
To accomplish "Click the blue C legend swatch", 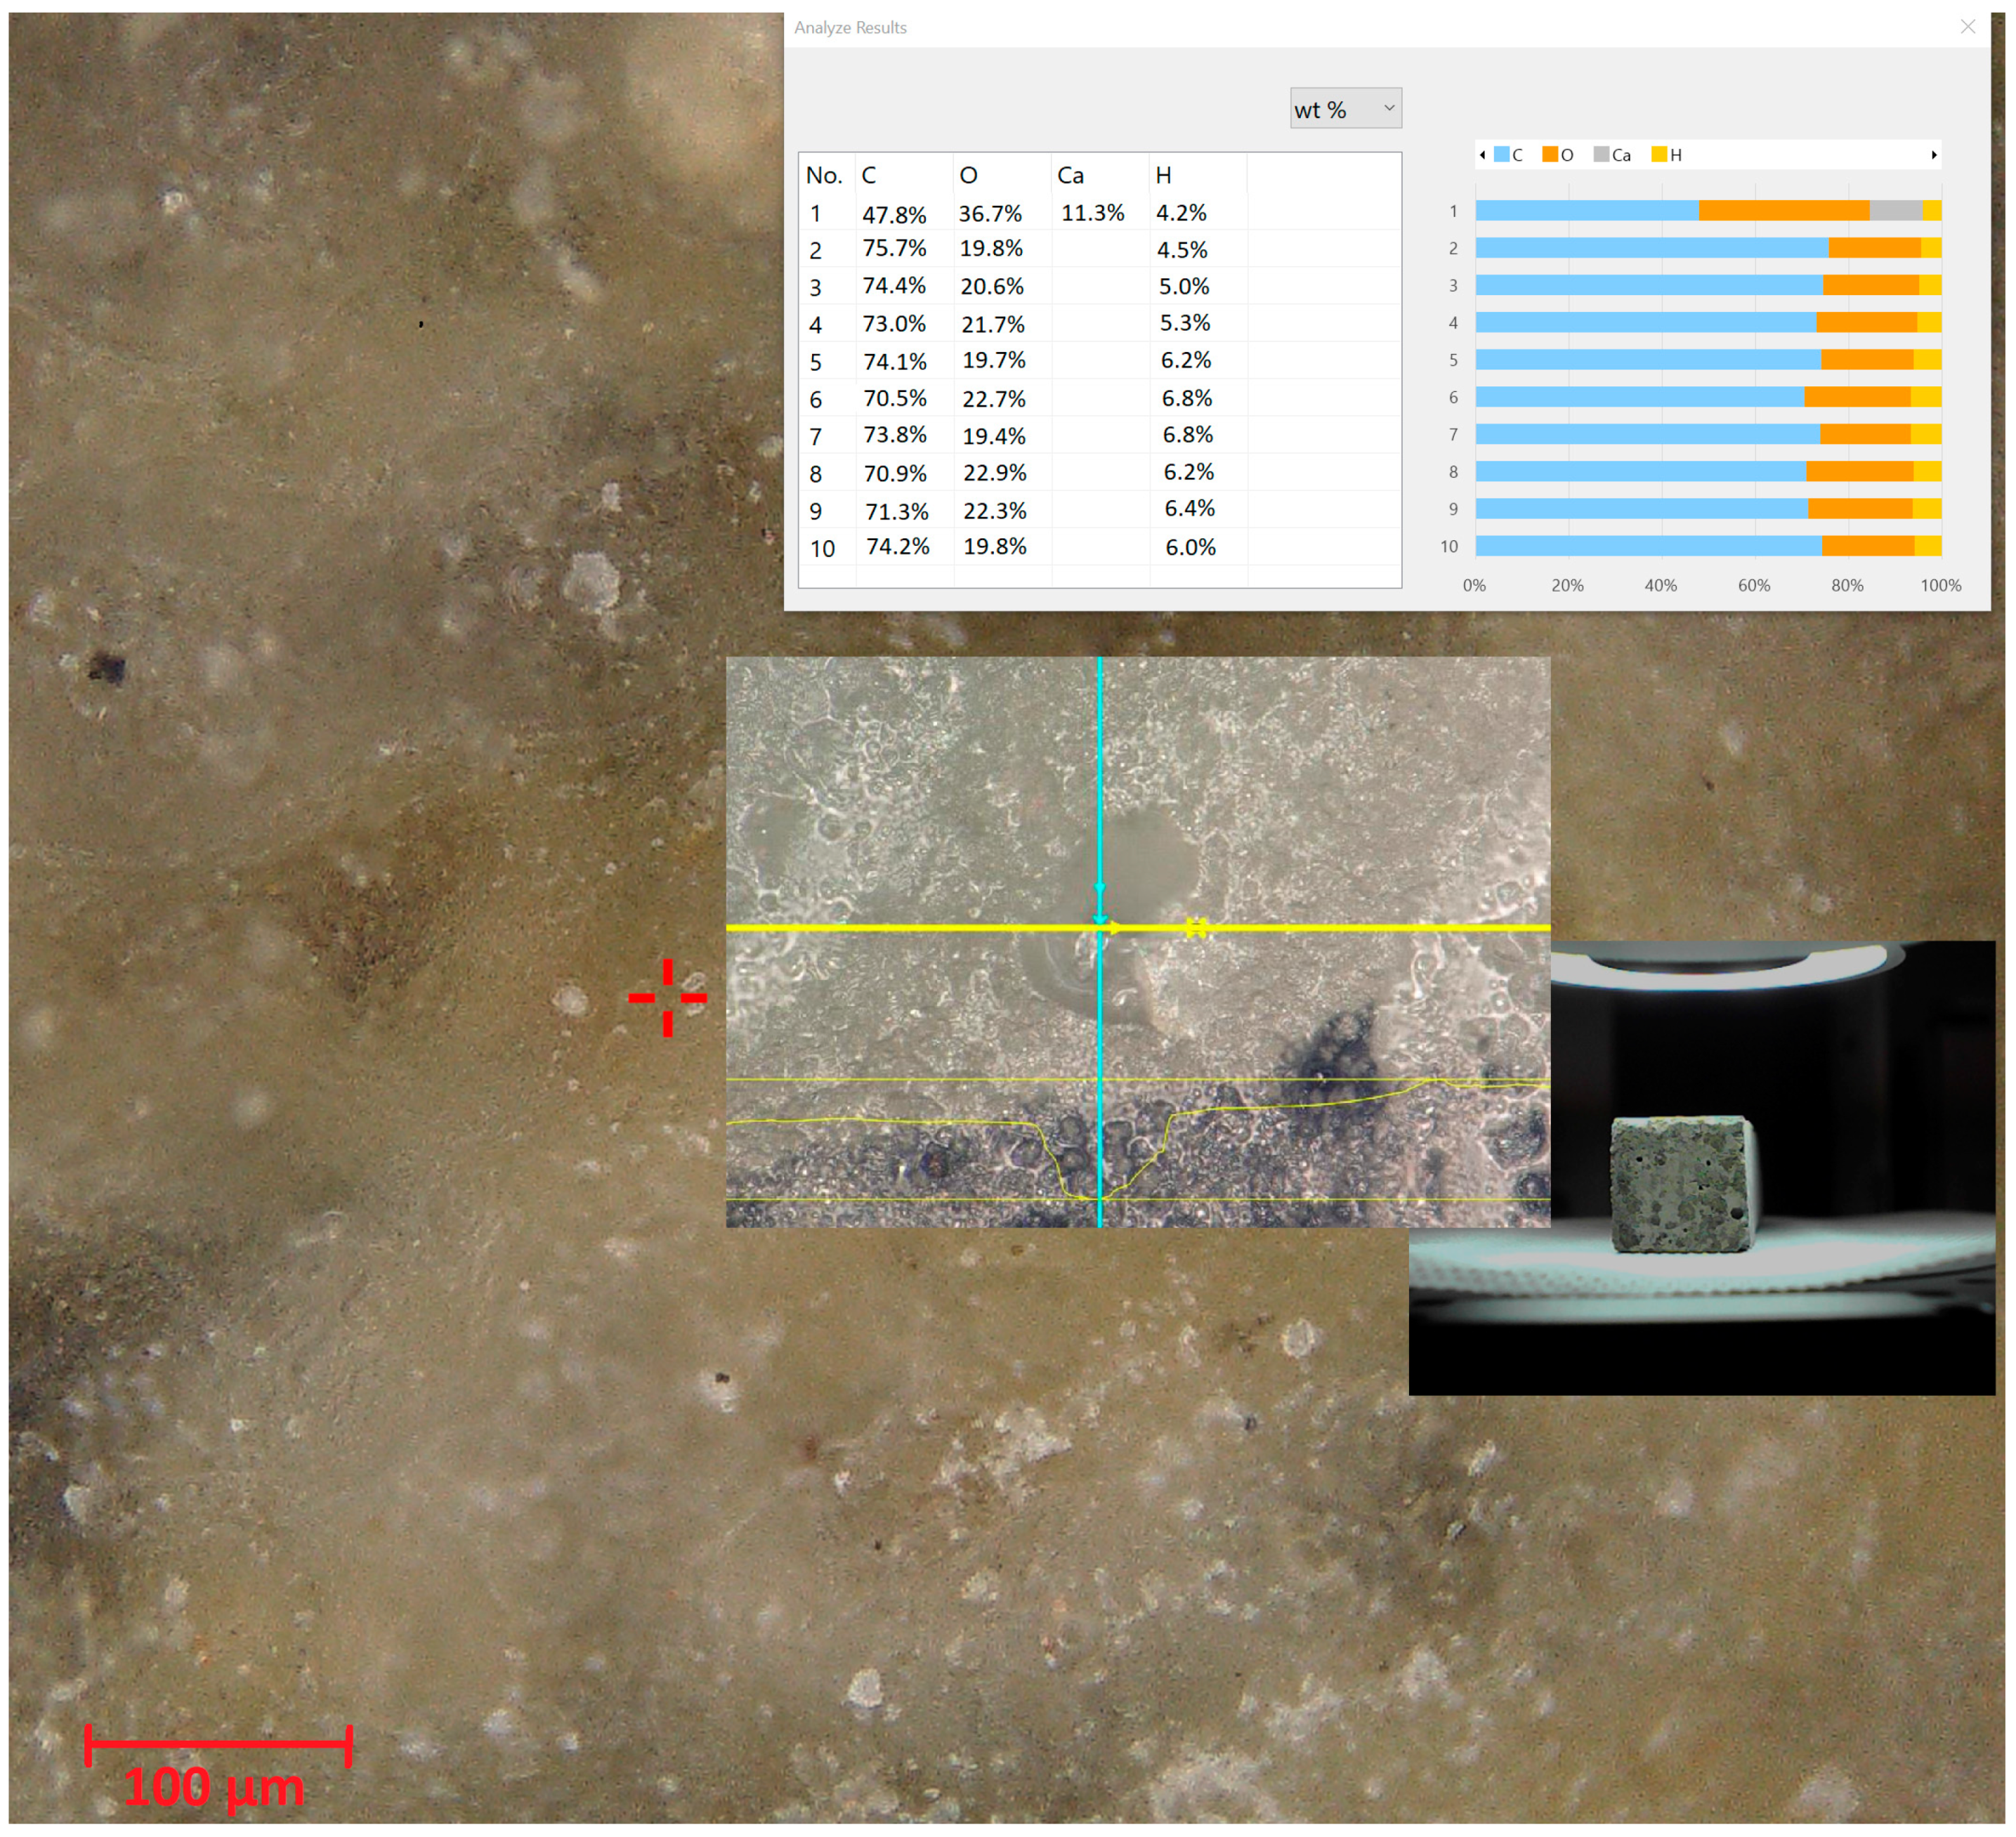I will pos(1501,155).
